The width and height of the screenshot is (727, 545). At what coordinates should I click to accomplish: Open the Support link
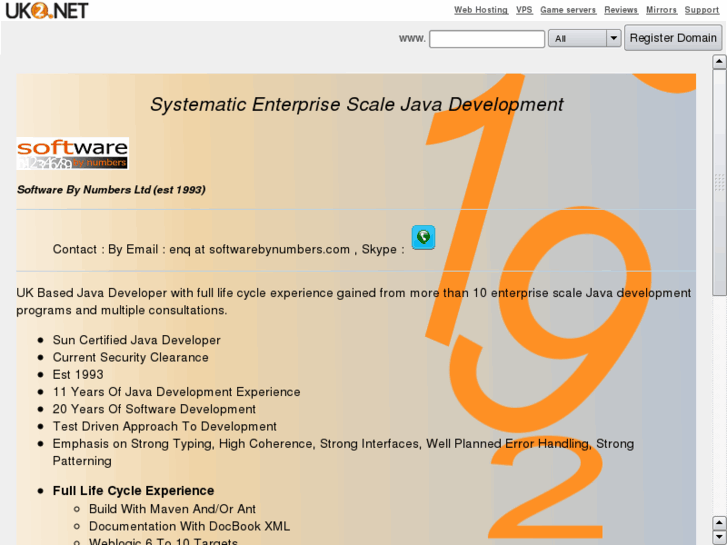tap(701, 10)
